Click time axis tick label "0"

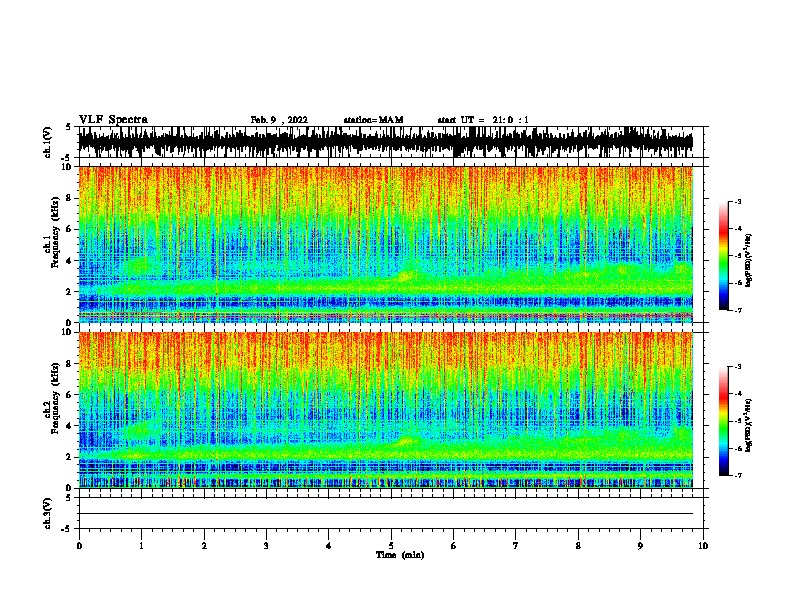point(79,545)
